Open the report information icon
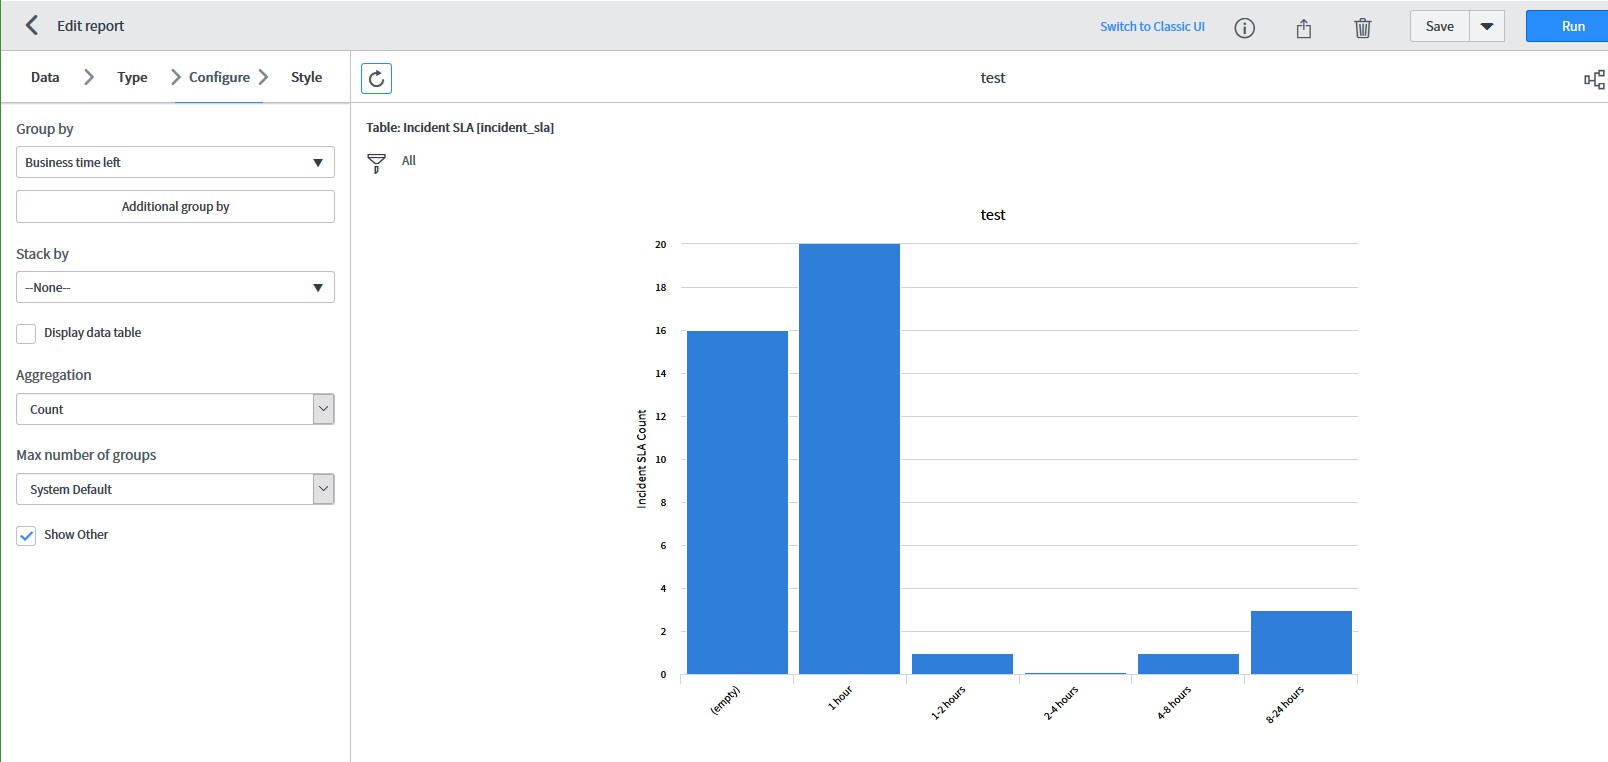This screenshot has height=762, width=1608. tap(1244, 28)
